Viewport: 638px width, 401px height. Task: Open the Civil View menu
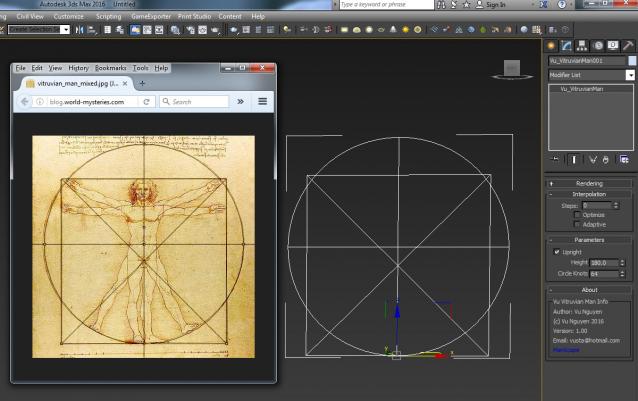click(x=30, y=16)
